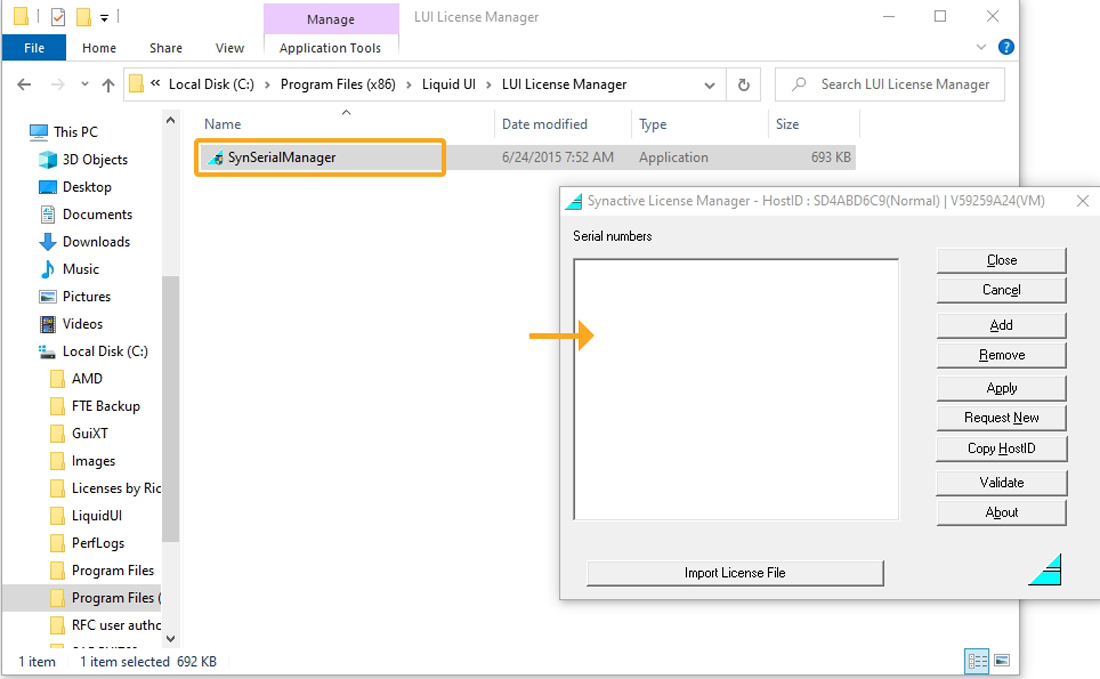Switch to large icons view

tap(1001, 661)
